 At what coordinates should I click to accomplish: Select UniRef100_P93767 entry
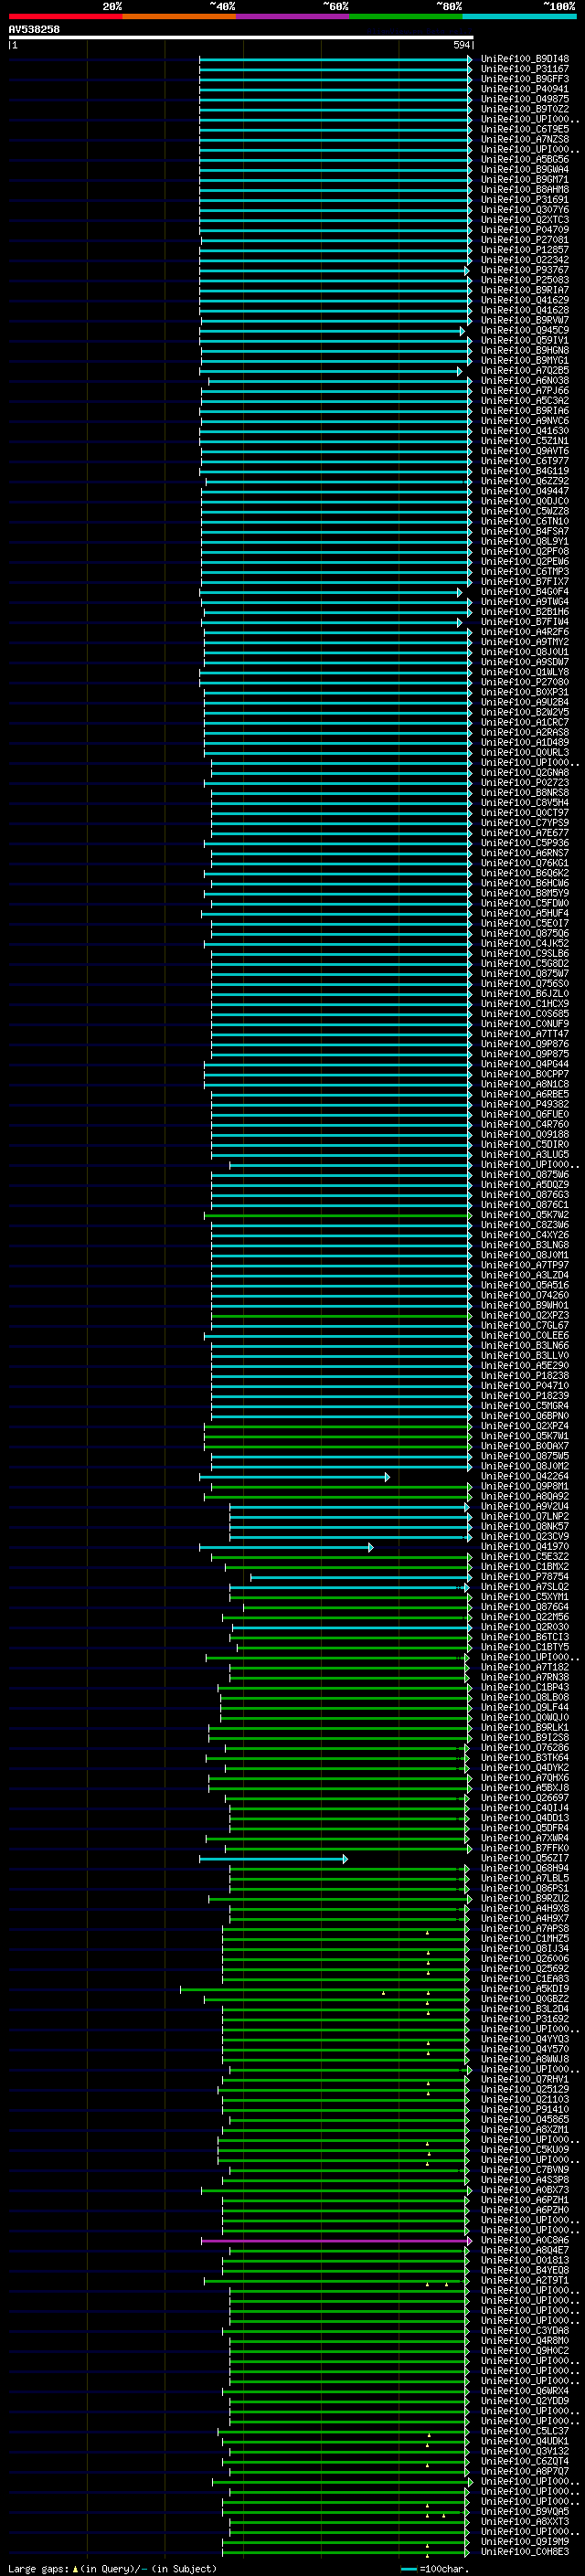click(x=524, y=270)
